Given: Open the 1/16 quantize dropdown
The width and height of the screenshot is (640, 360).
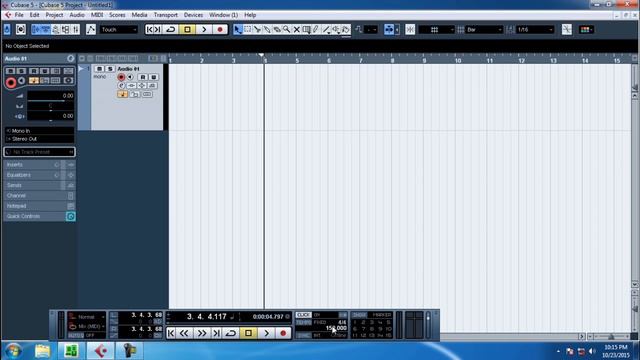Looking at the screenshot, I should 535,29.
